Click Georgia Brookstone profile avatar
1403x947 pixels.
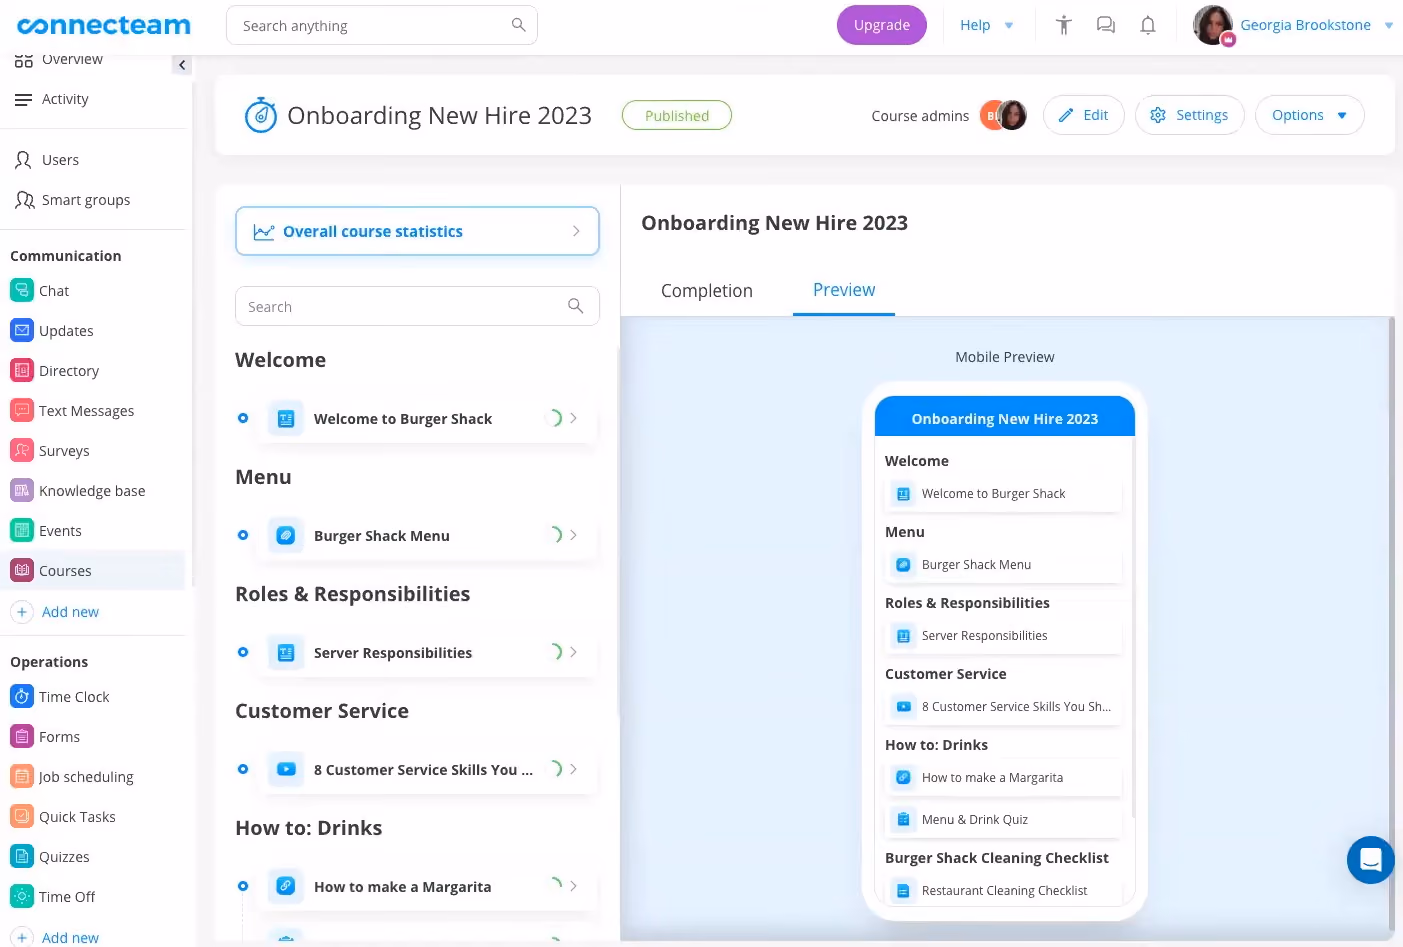coord(1214,25)
